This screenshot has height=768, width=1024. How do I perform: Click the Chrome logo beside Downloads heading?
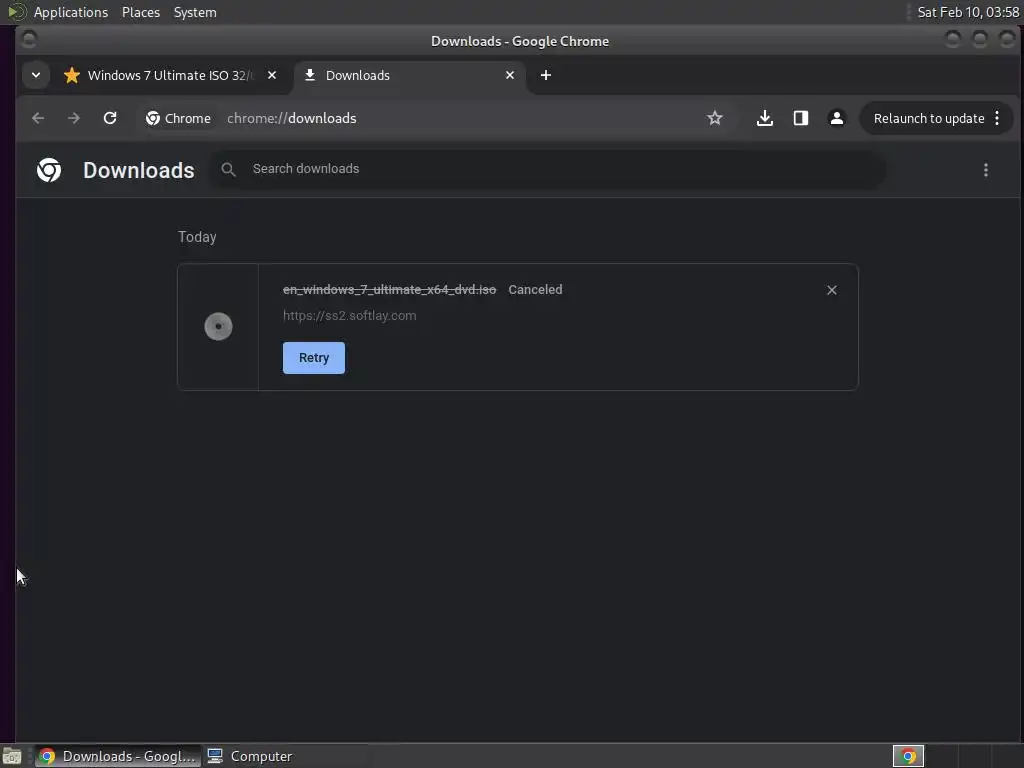pyautogui.click(x=49, y=170)
